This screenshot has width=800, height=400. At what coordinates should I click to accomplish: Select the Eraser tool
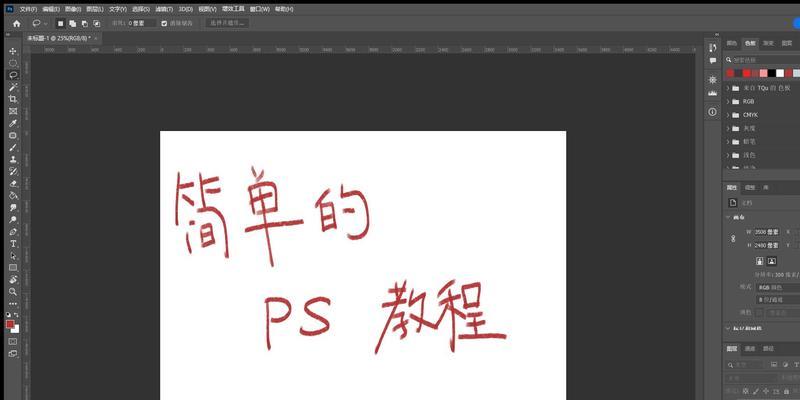pos(13,184)
